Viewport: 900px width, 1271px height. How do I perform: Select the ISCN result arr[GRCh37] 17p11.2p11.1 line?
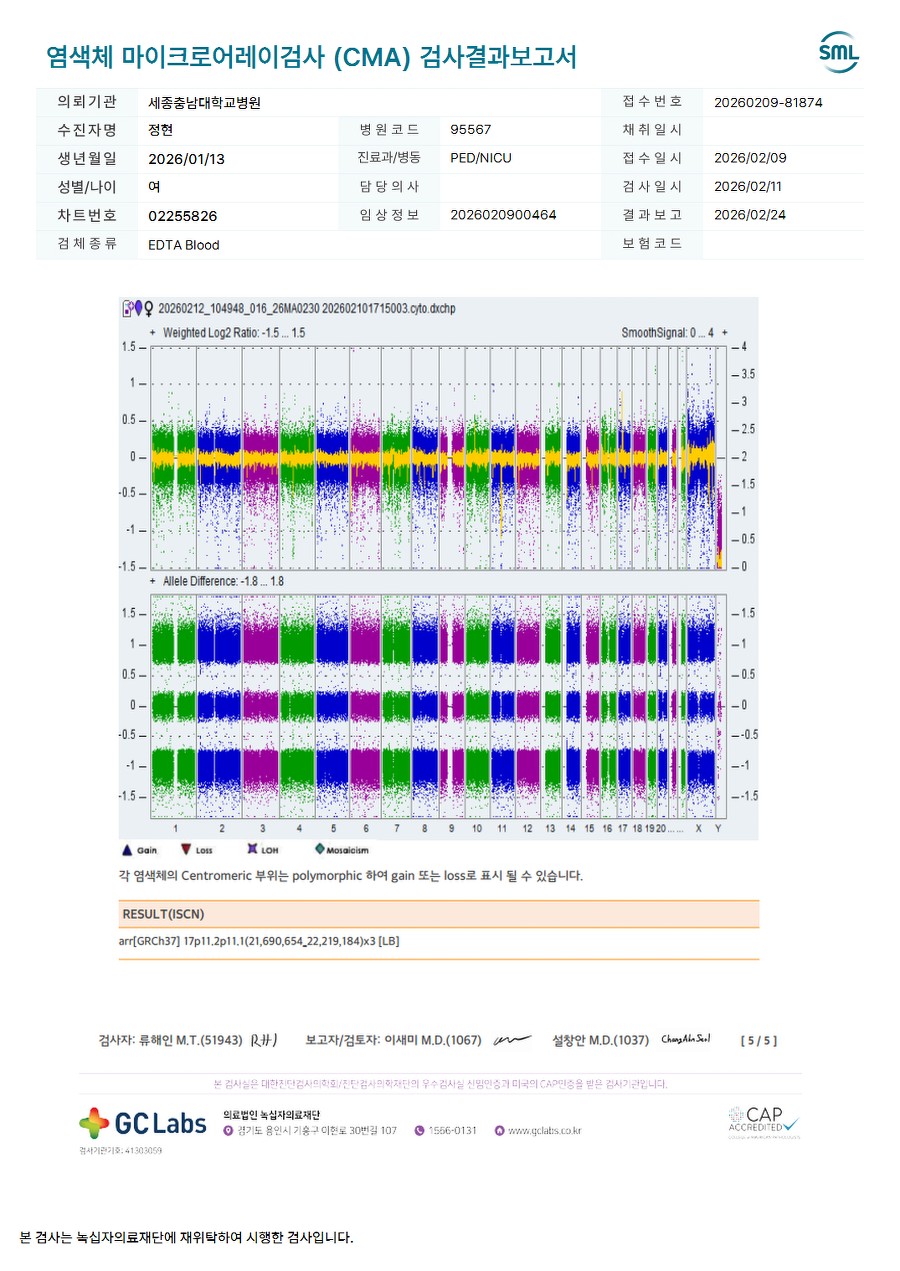259,942
